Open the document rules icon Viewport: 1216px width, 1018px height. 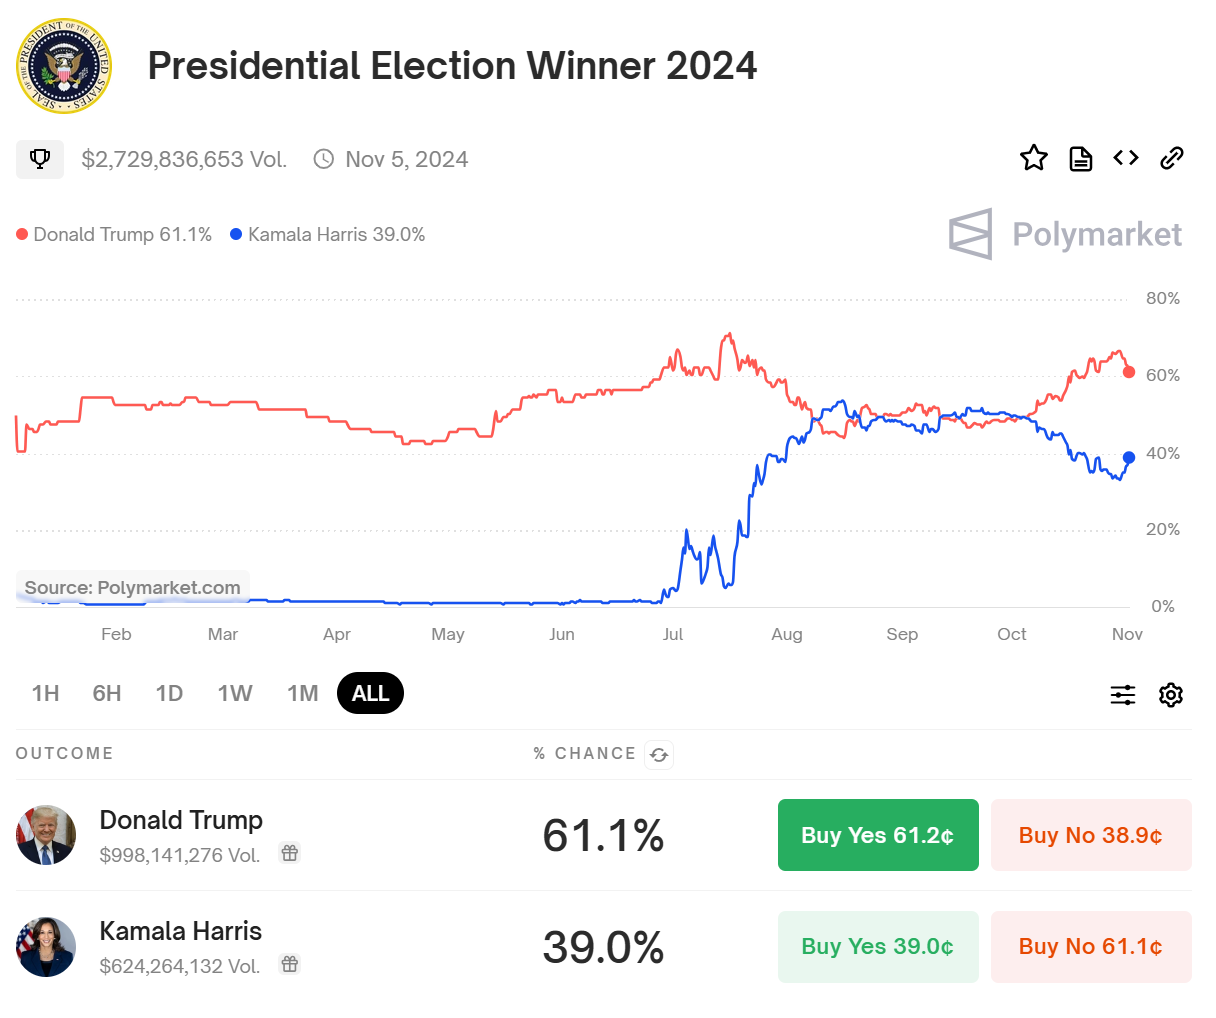1081,158
